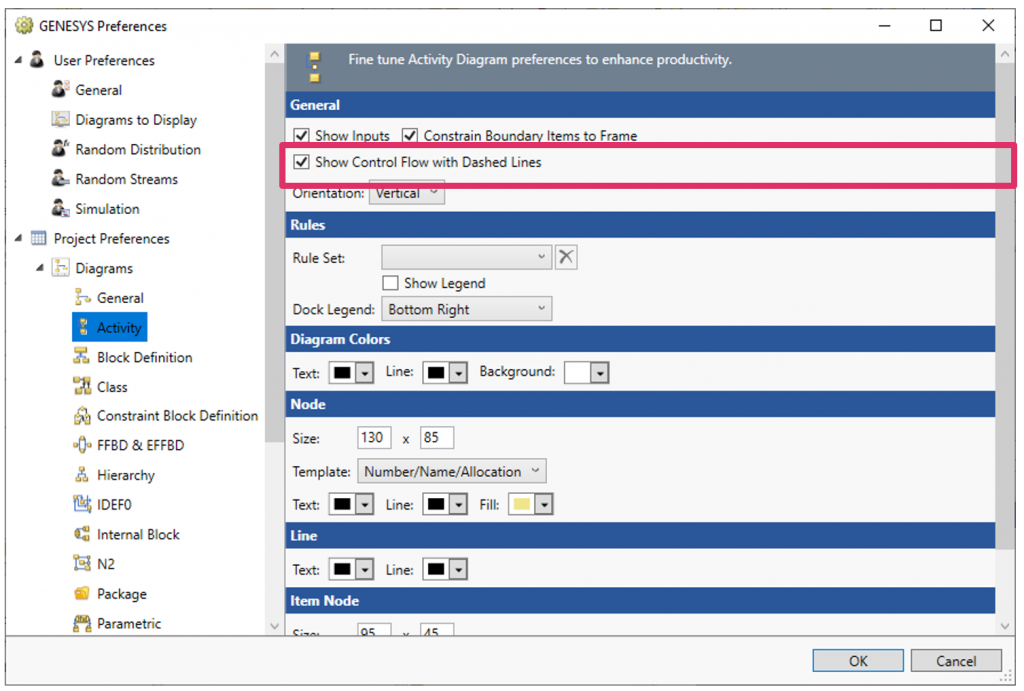Click the IDEF0 diagram icon
1024x691 pixels.
82,504
